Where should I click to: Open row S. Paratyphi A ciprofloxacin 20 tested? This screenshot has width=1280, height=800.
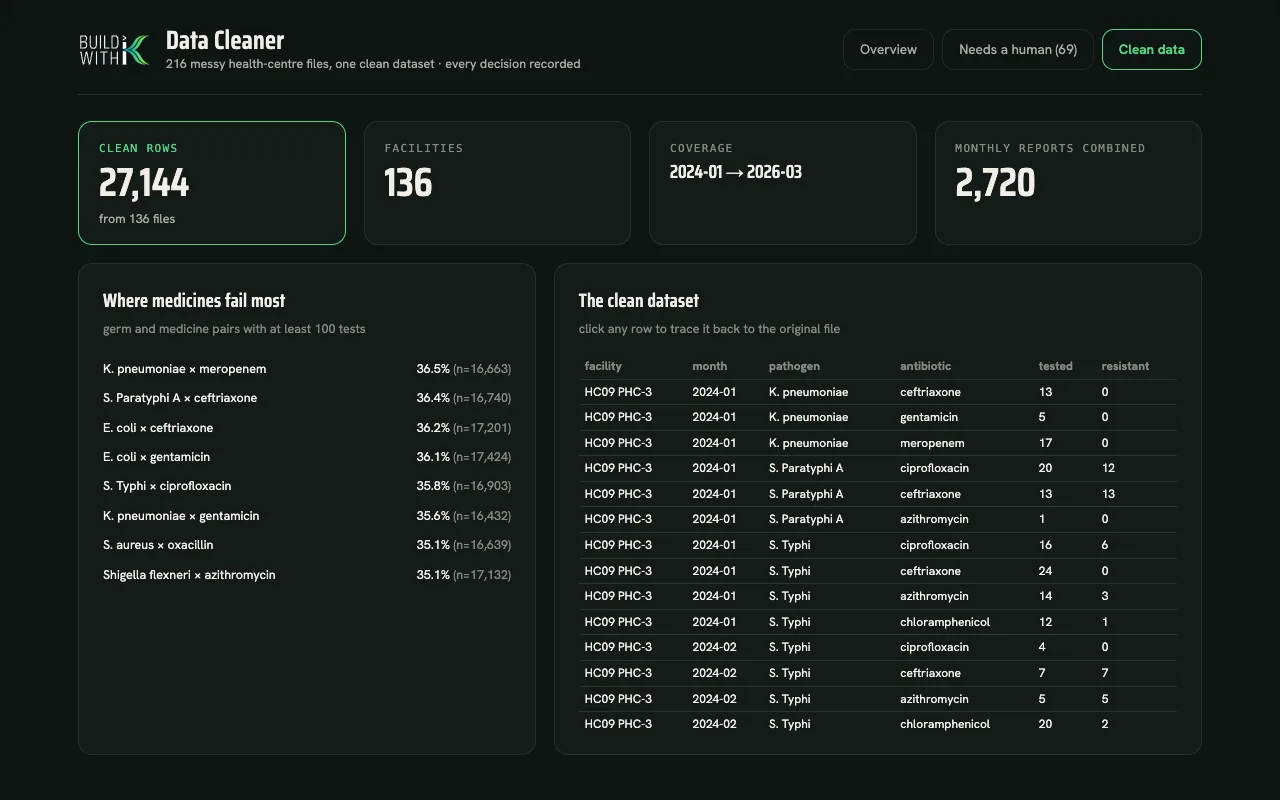(878, 468)
